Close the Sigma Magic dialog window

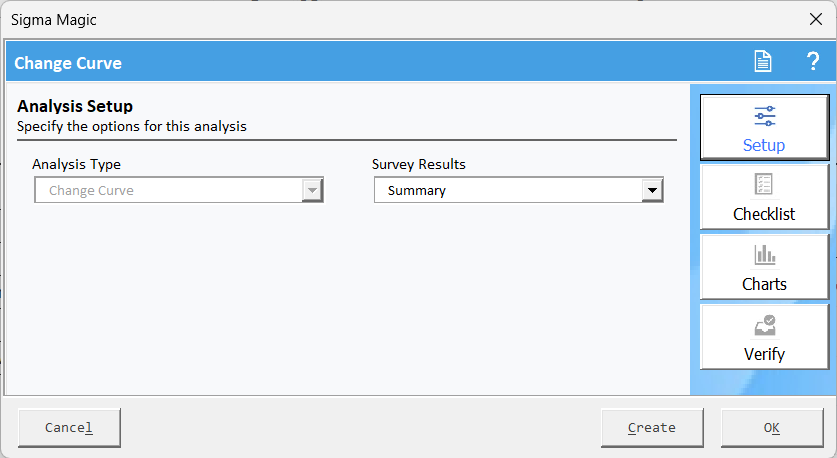816,20
